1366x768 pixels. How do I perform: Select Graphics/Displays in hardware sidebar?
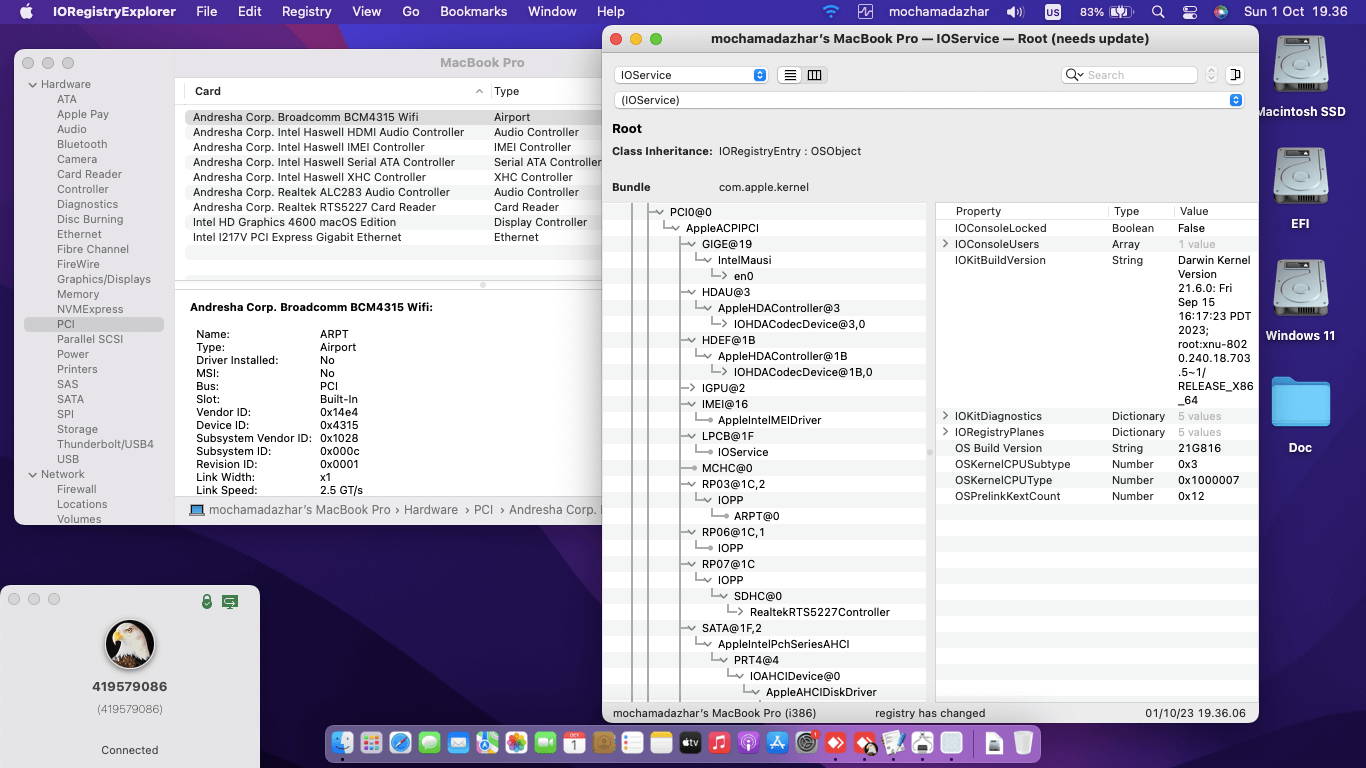pyautogui.click(x=104, y=279)
